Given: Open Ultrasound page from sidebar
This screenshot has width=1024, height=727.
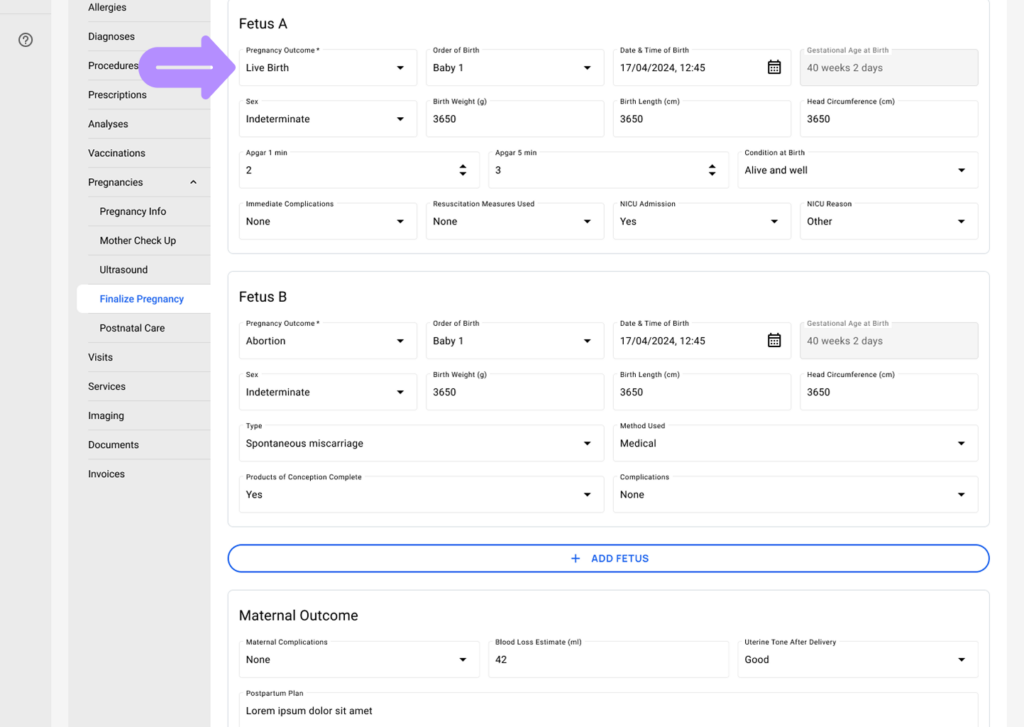Looking at the screenshot, I should pyautogui.click(x=124, y=270).
